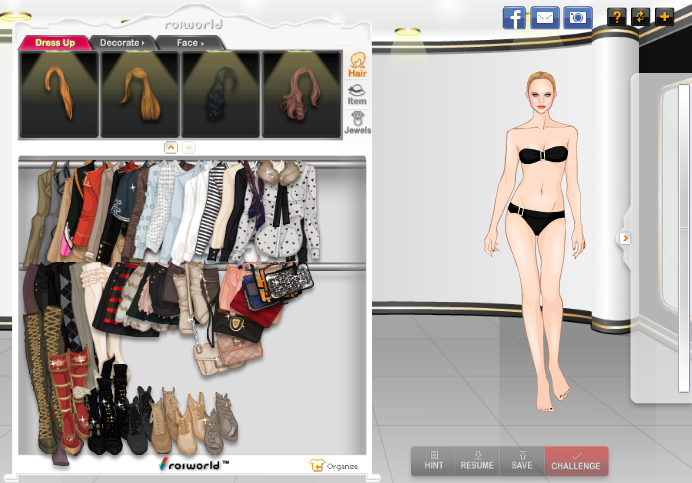Expand the Decorate tab menu
Viewport: 692px width, 483px height.
pos(121,43)
